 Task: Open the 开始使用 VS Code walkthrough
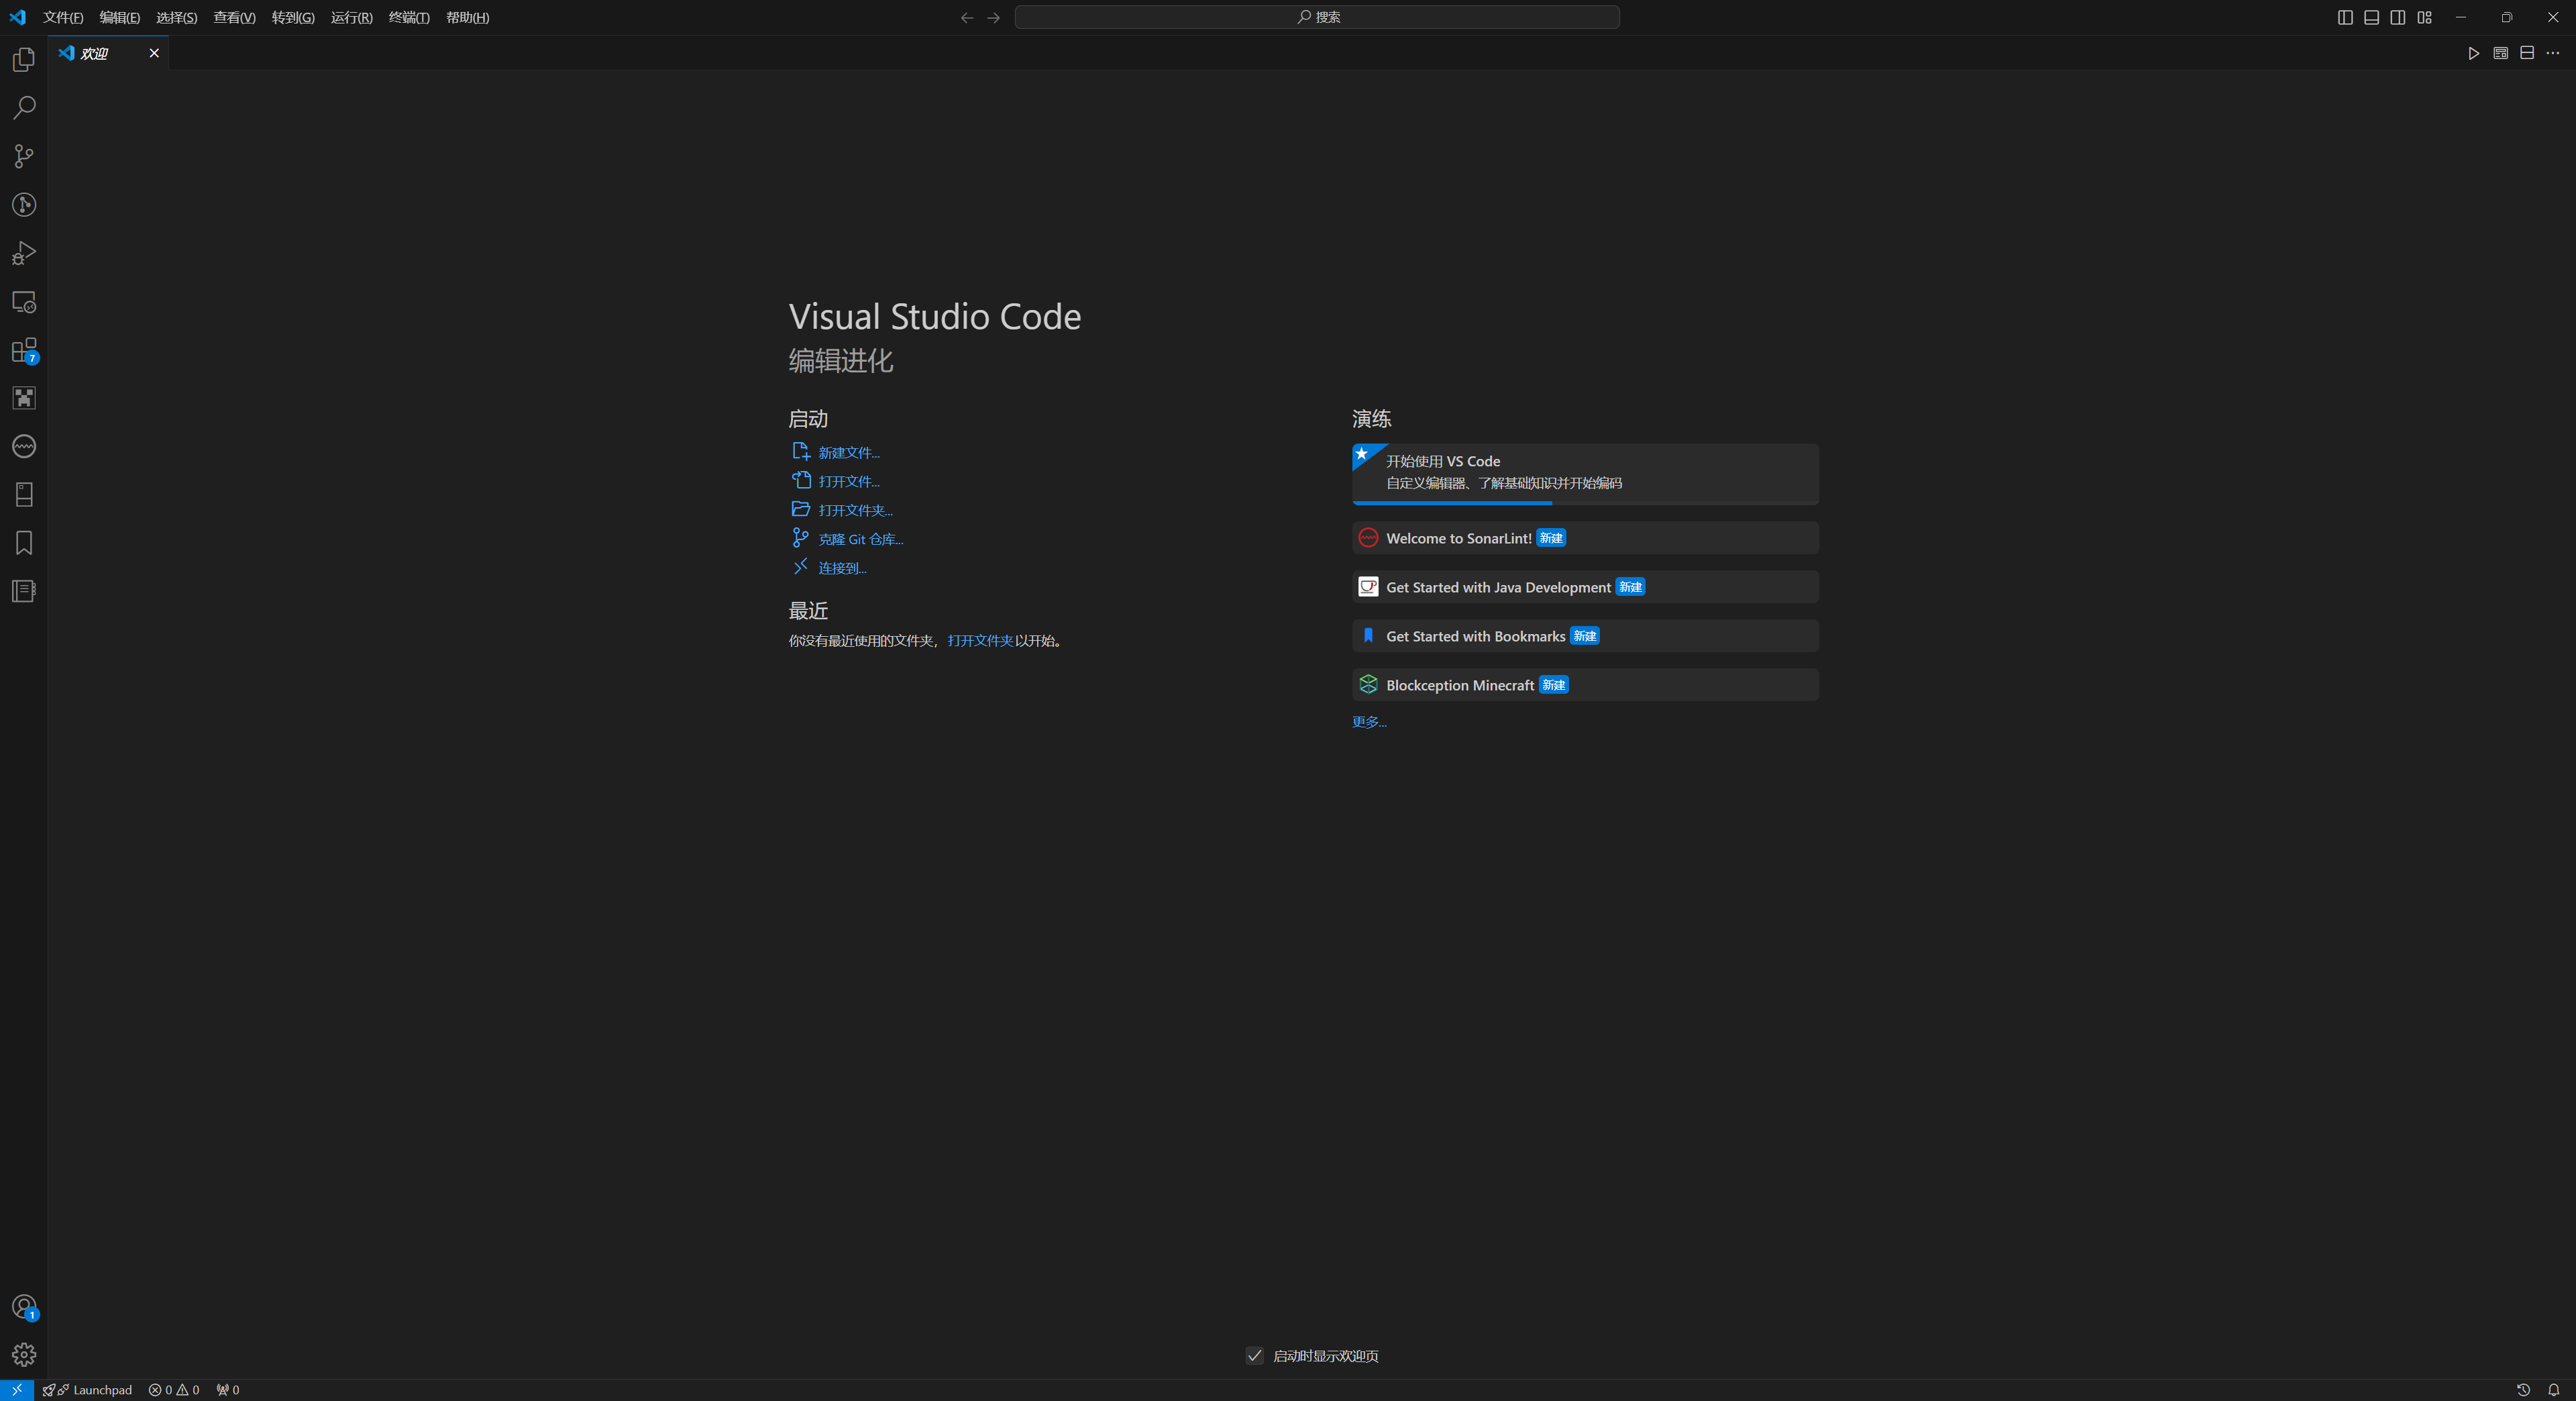tap(1585, 474)
